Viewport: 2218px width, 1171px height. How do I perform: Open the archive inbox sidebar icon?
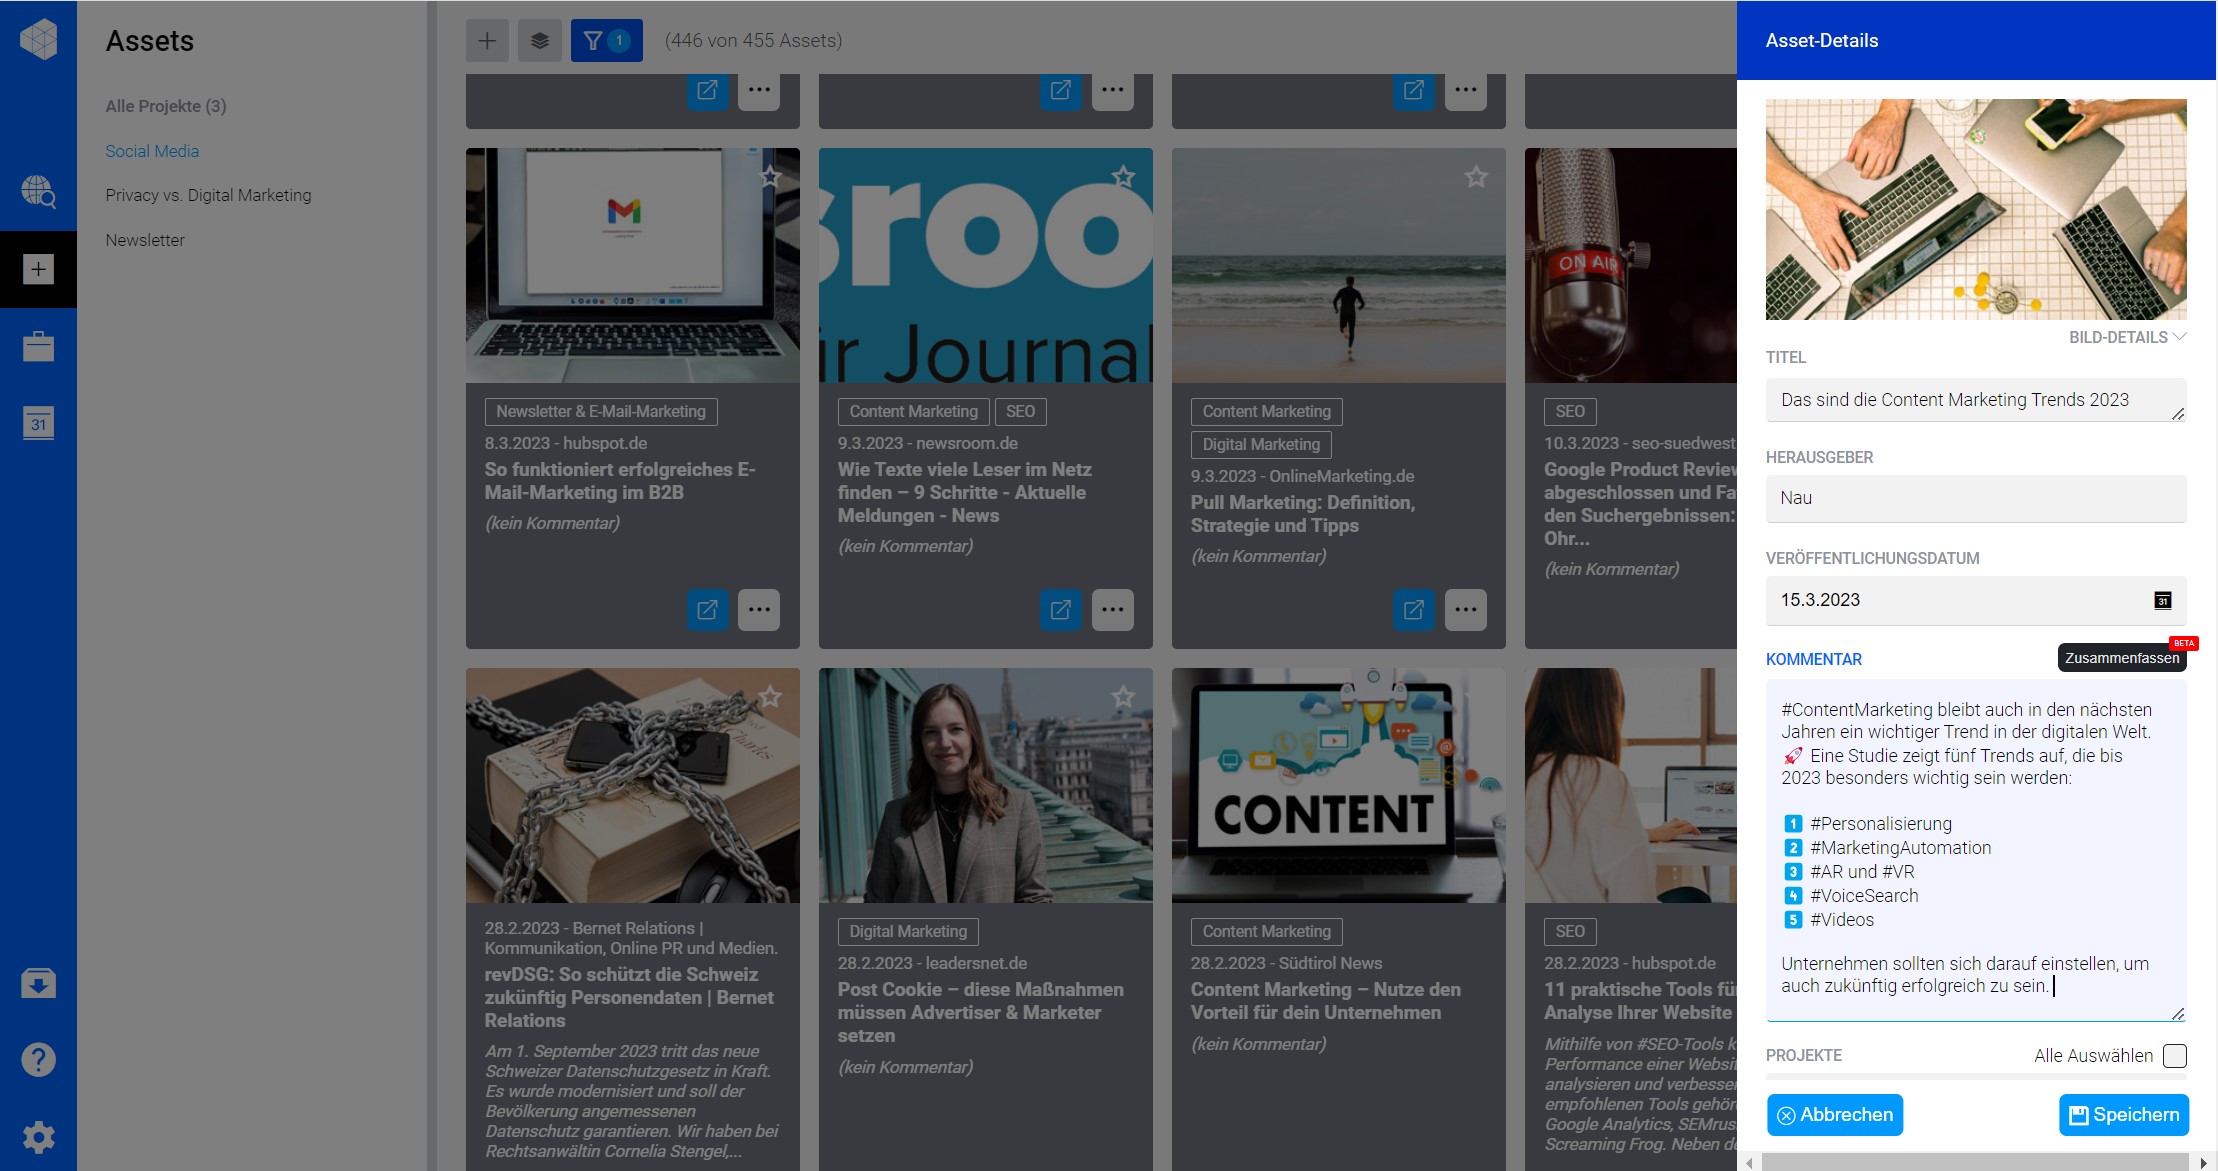coord(38,983)
